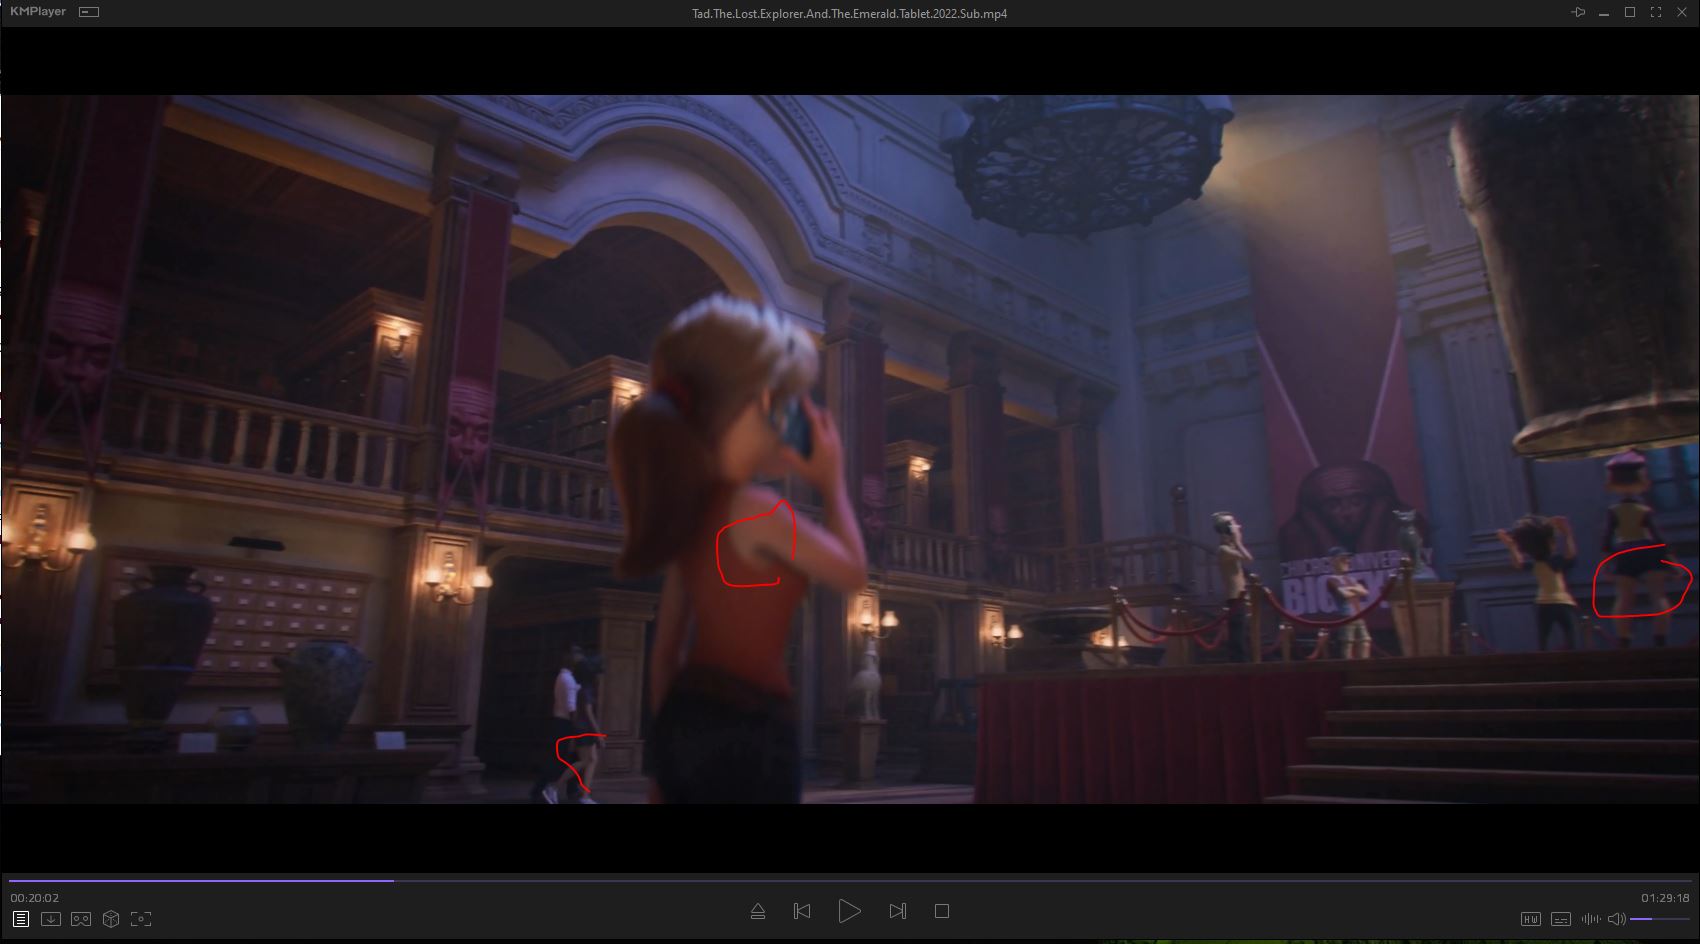1700x944 pixels.
Task: Toggle subtitles display on or off
Action: coord(1560,919)
